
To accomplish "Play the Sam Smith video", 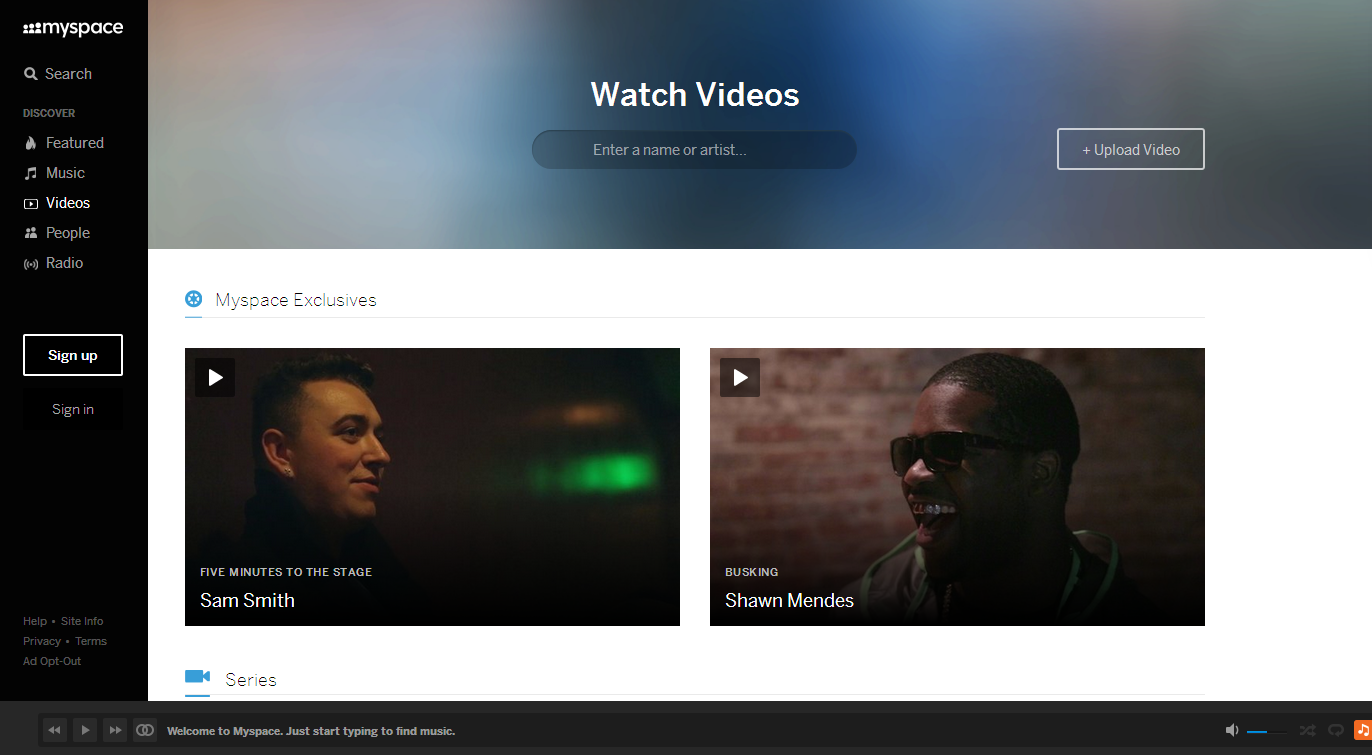I will pos(215,378).
